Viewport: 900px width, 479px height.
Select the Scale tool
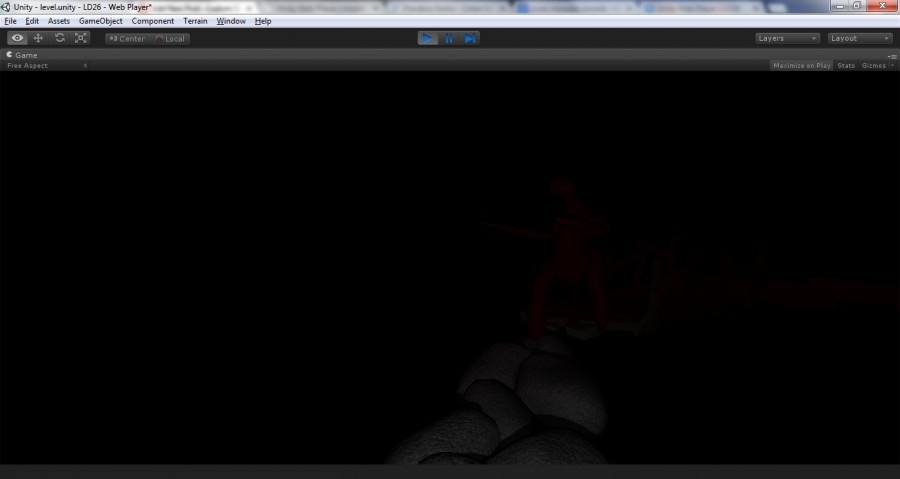[x=81, y=38]
